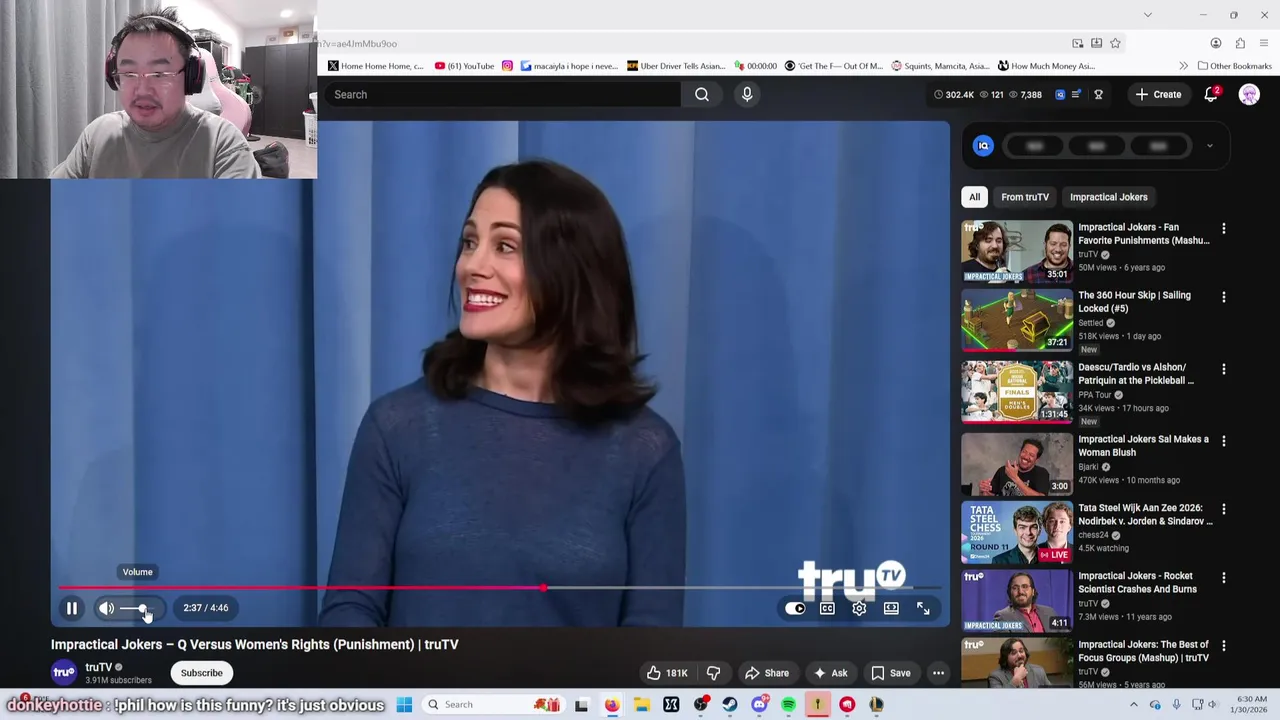Switch to theater mode

click(891, 608)
